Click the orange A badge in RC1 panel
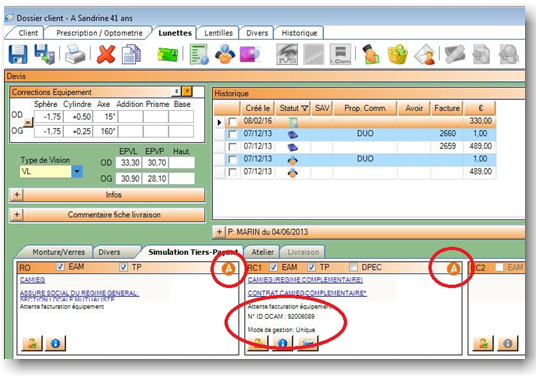The width and height of the screenshot is (536, 377). (454, 269)
